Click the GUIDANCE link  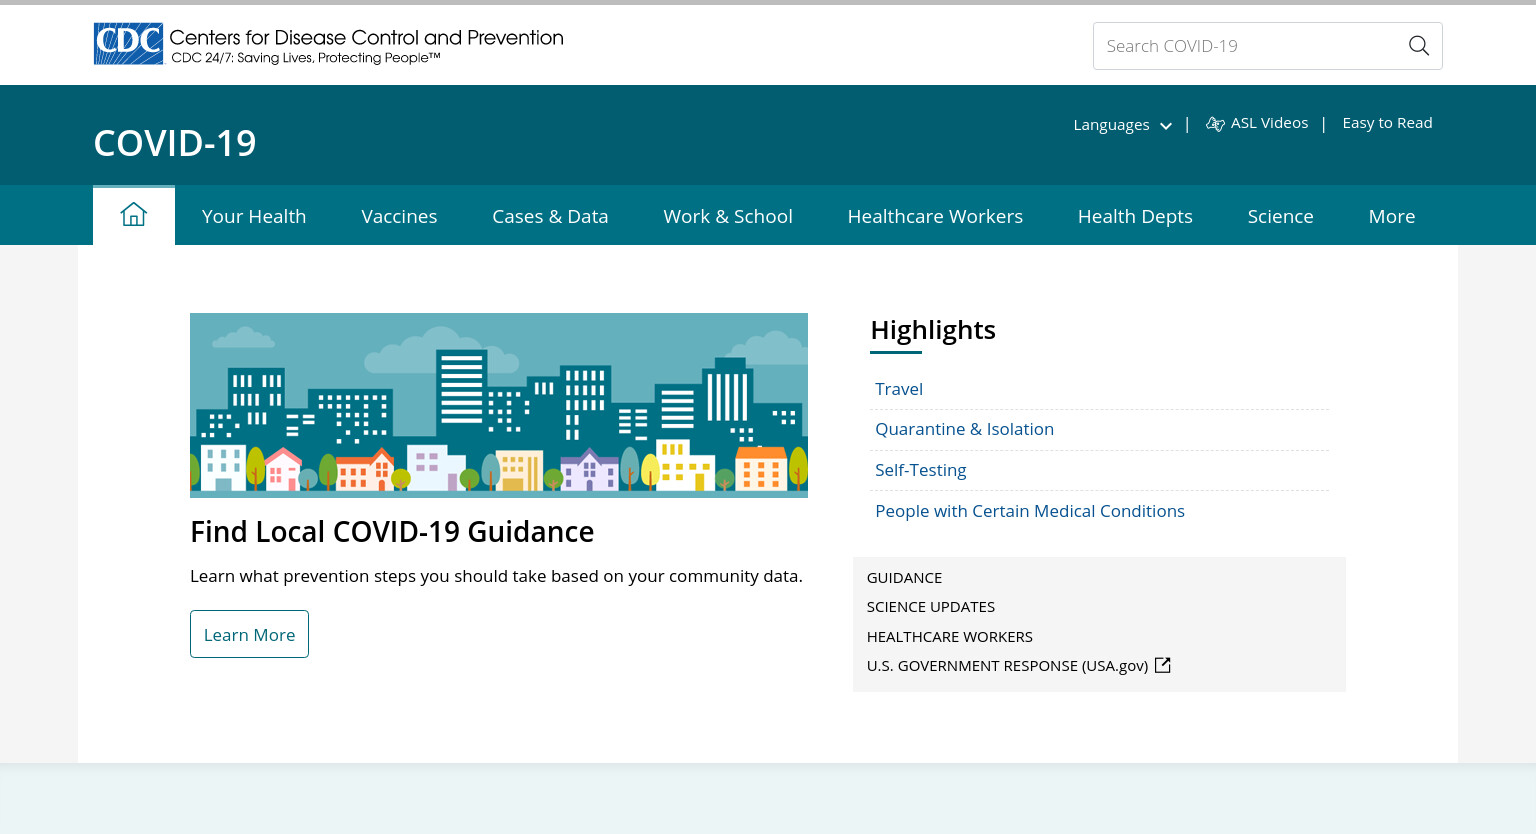904,578
